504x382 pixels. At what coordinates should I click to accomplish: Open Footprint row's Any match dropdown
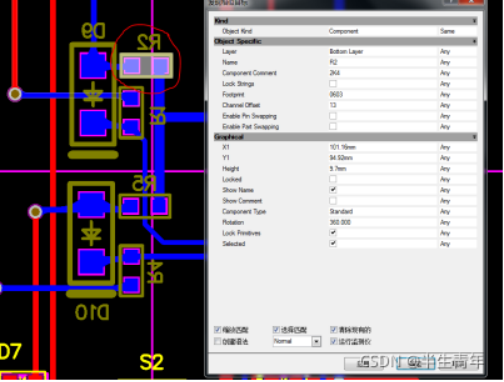pos(457,95)
